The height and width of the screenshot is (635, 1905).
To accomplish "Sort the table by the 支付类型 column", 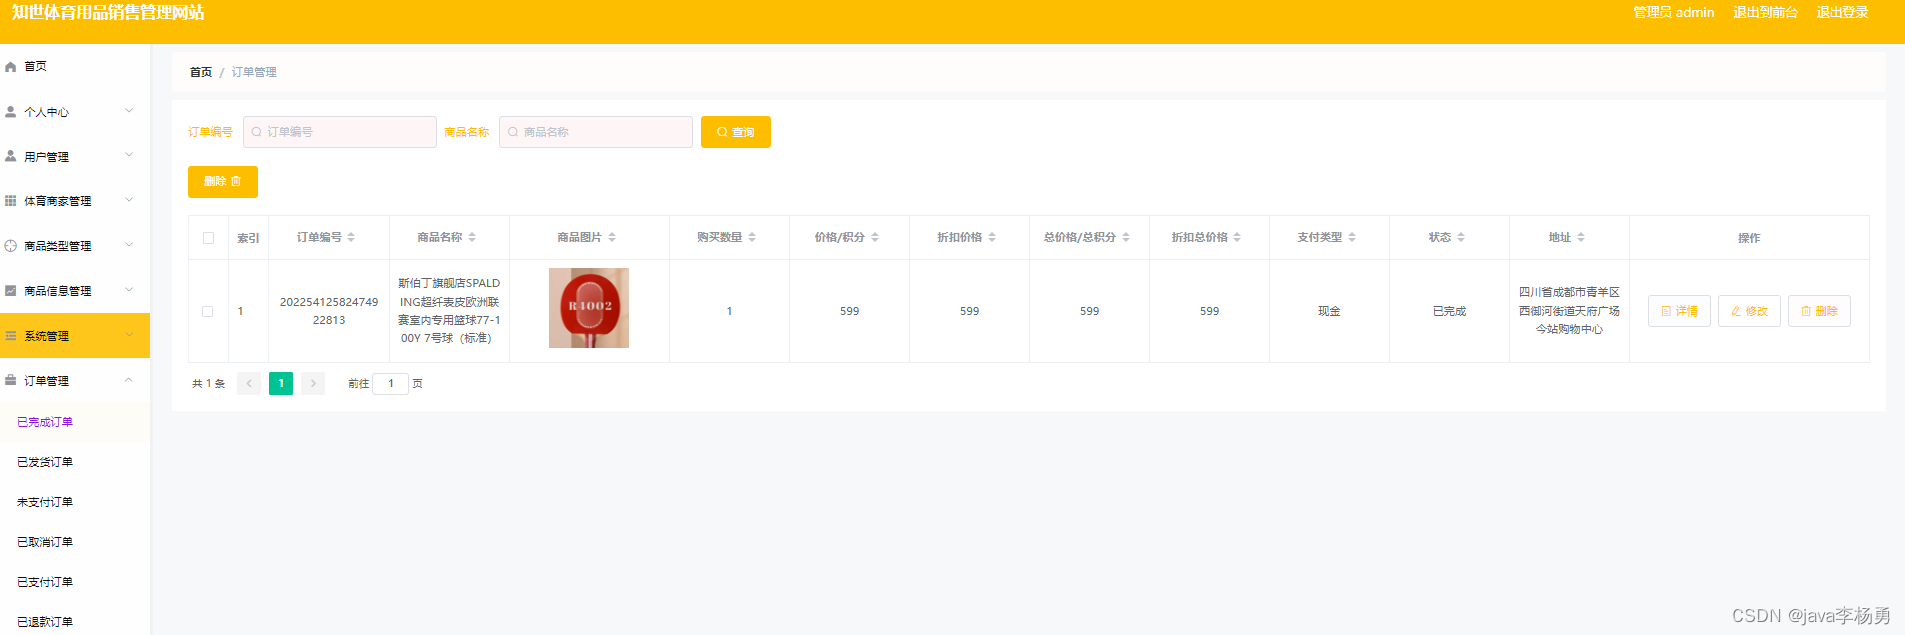I will [1352, 238].
